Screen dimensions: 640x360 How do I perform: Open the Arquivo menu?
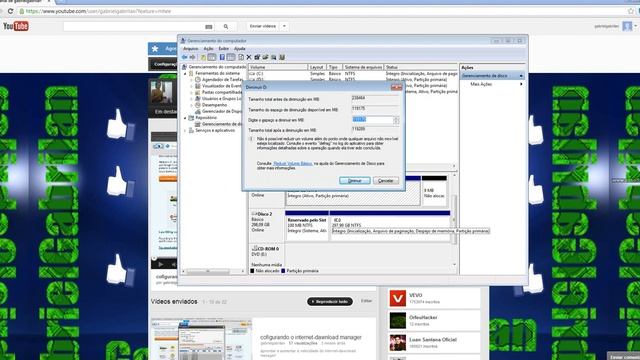[191, 49]
